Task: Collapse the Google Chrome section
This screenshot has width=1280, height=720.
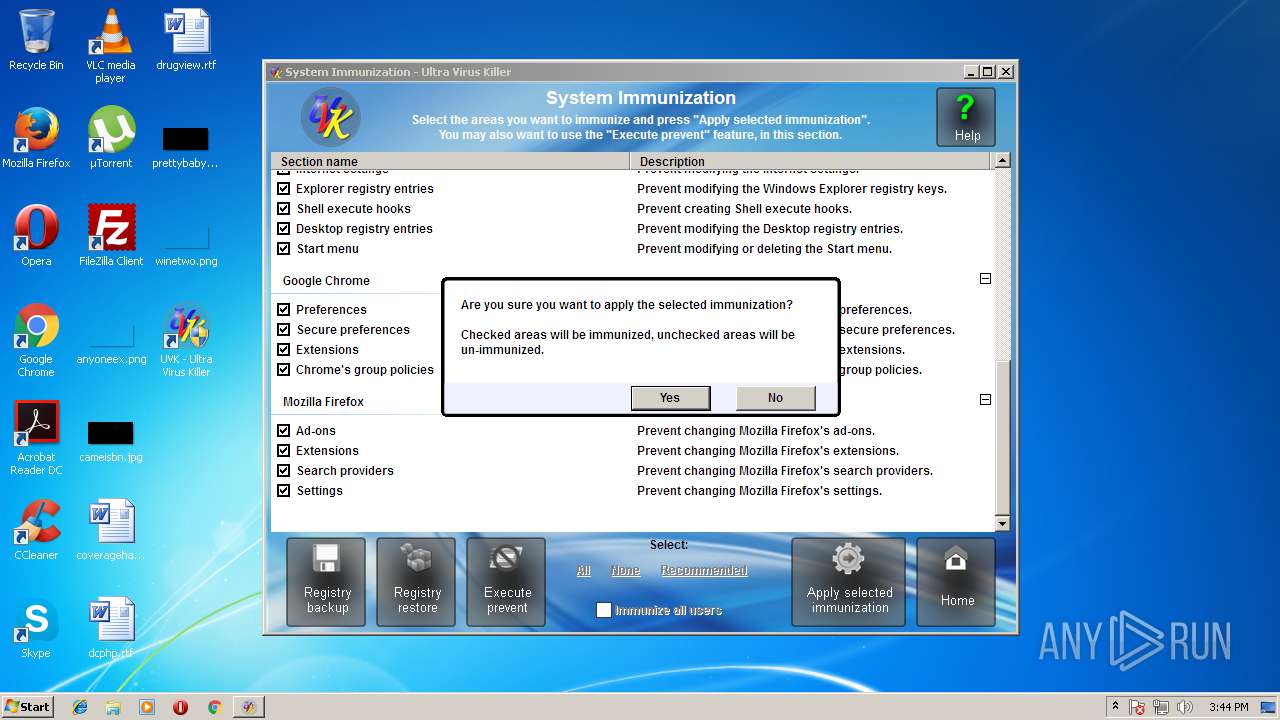Action: pos(985,279)
